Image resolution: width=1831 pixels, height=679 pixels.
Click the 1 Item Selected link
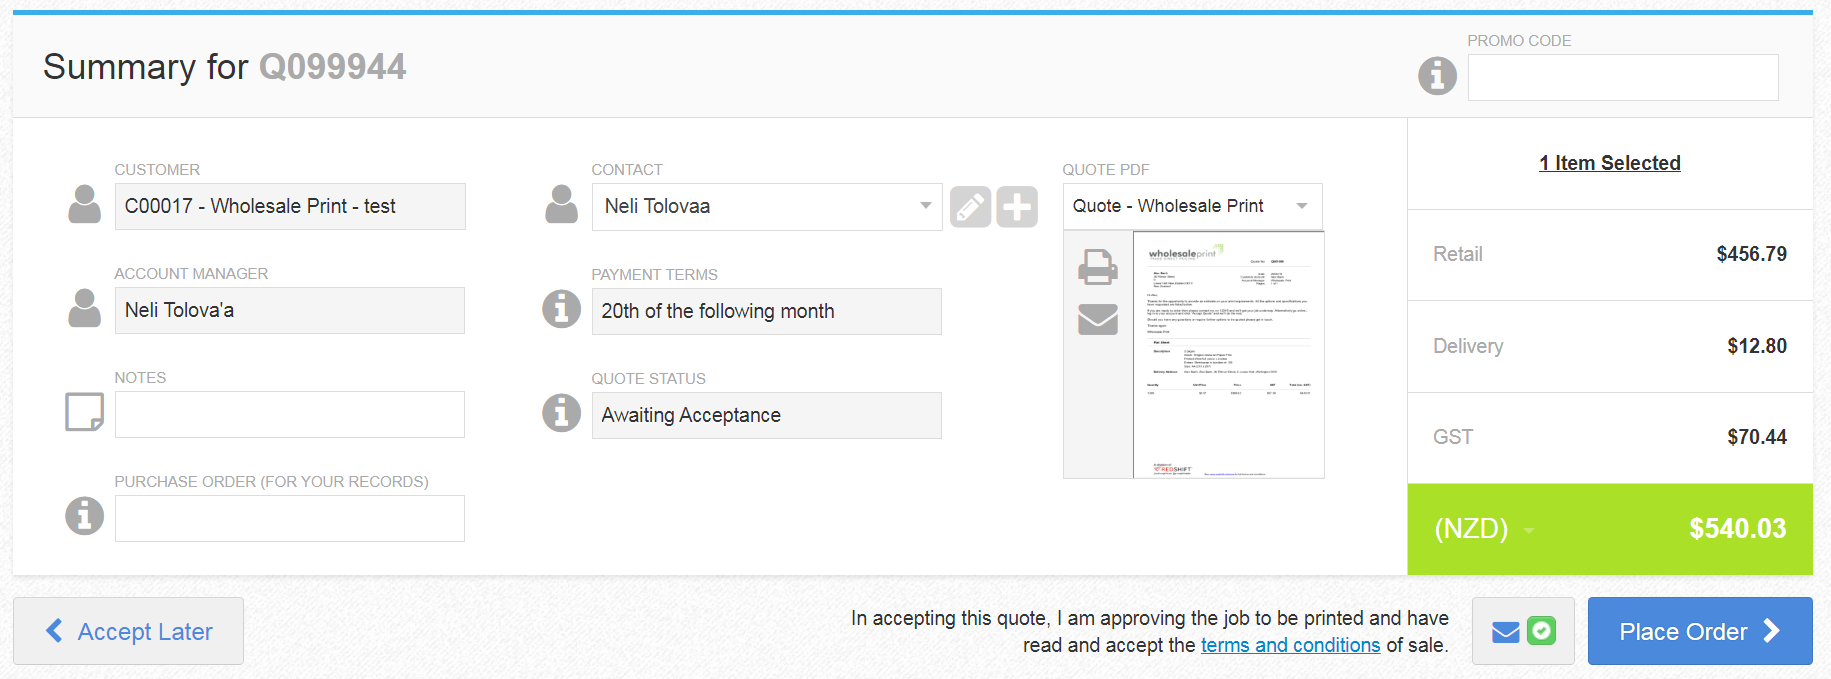tap(1609, 163)
